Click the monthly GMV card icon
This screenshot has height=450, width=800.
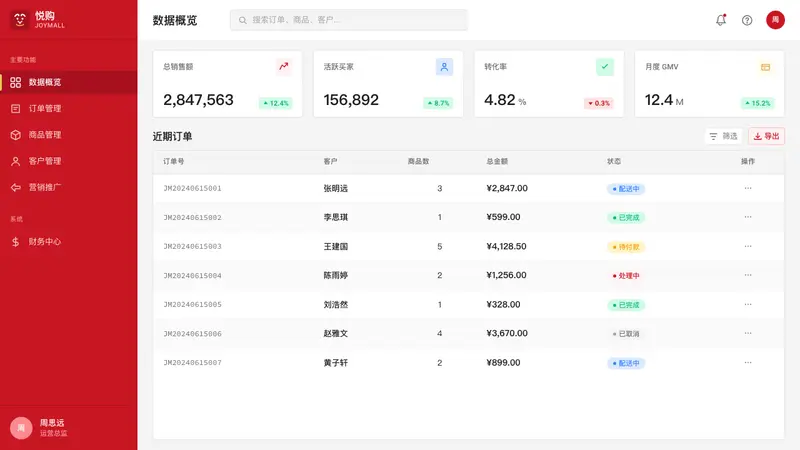coord(765,67)
